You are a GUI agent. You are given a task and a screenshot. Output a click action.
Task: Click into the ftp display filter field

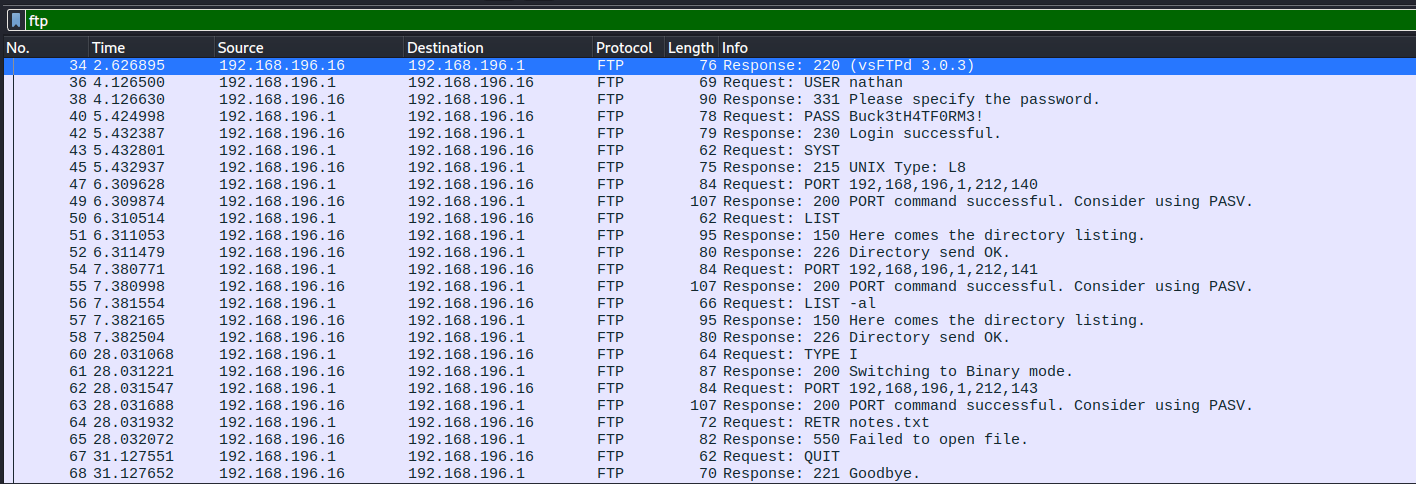(x=700, y=20)
